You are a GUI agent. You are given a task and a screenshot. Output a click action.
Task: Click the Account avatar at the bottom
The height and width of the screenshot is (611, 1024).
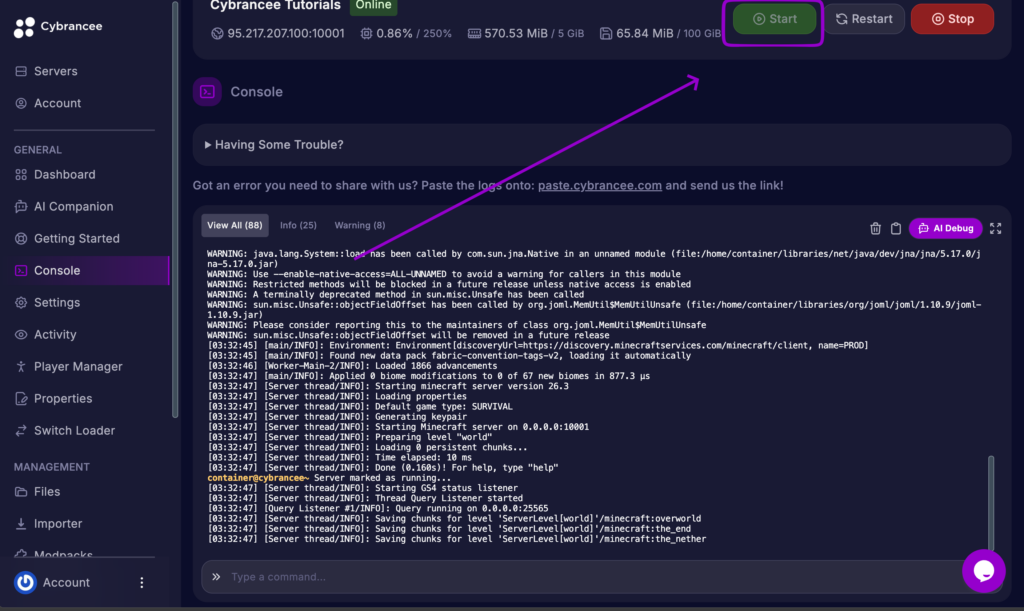(x=25, y=582)
